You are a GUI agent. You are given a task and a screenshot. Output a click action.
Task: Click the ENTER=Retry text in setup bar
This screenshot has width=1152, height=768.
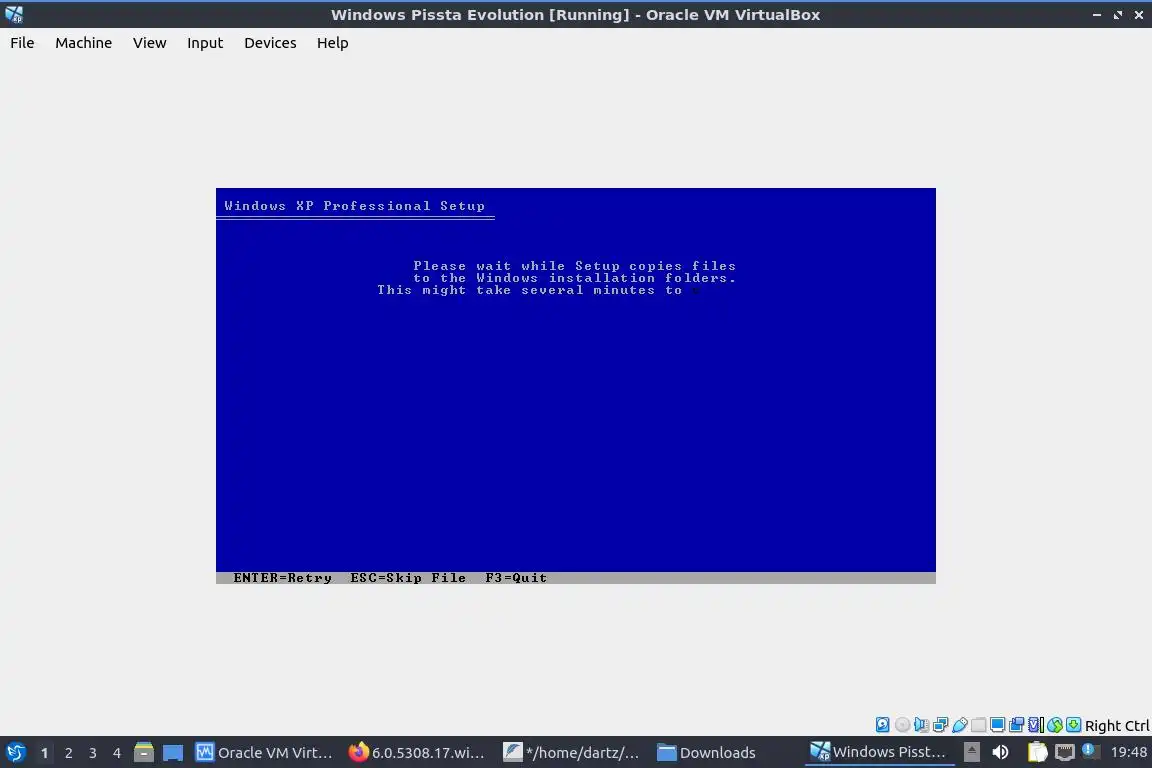(282, 578)
